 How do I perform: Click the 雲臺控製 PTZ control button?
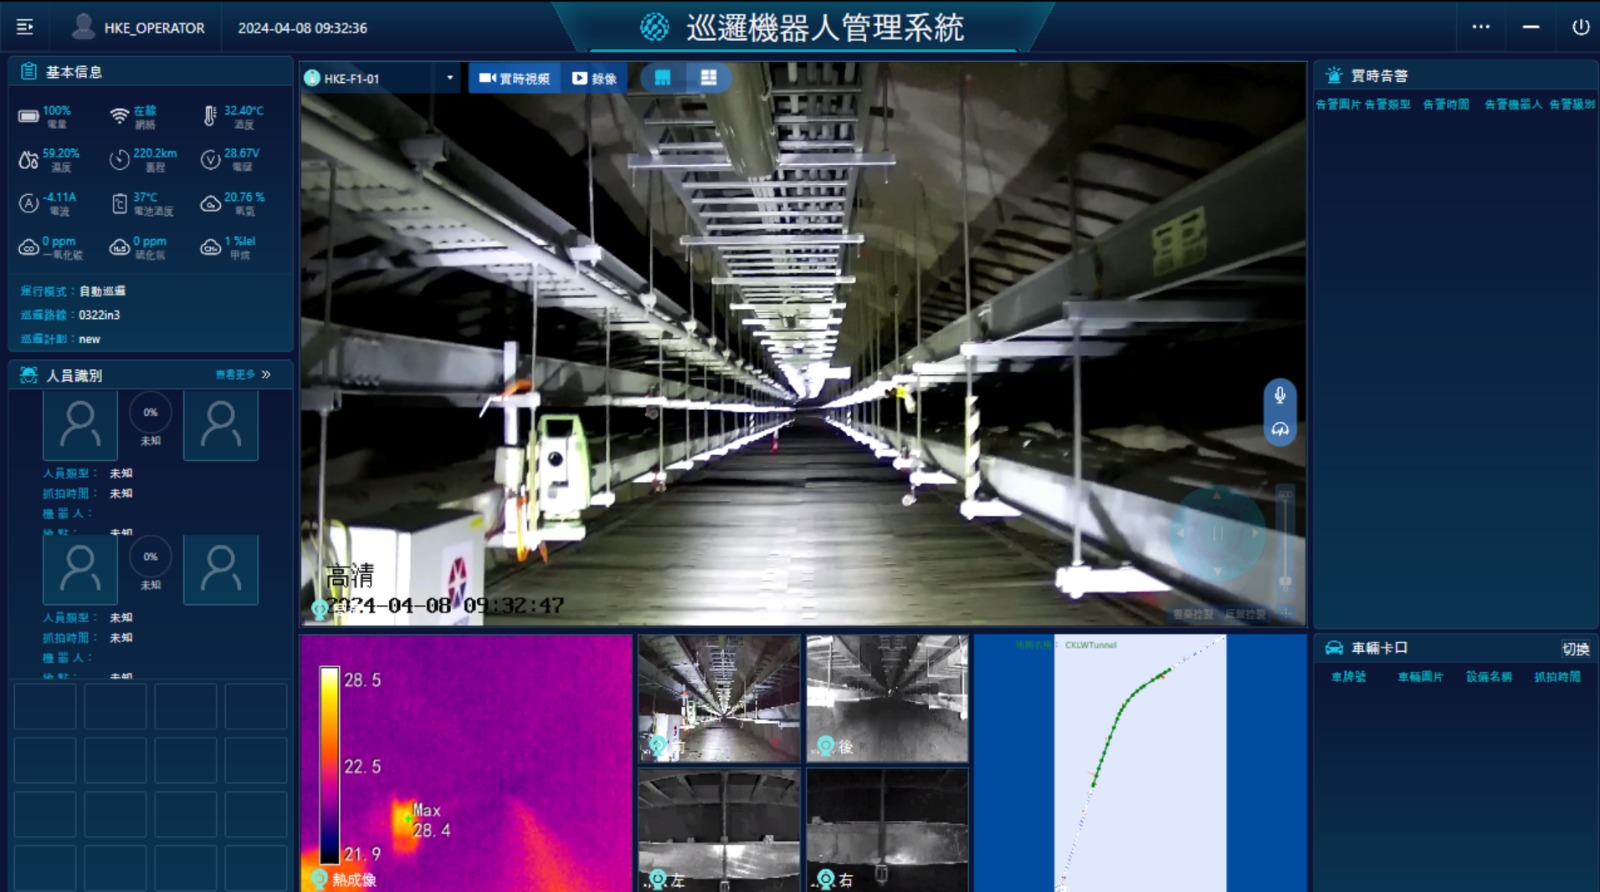click(1192, 614)
